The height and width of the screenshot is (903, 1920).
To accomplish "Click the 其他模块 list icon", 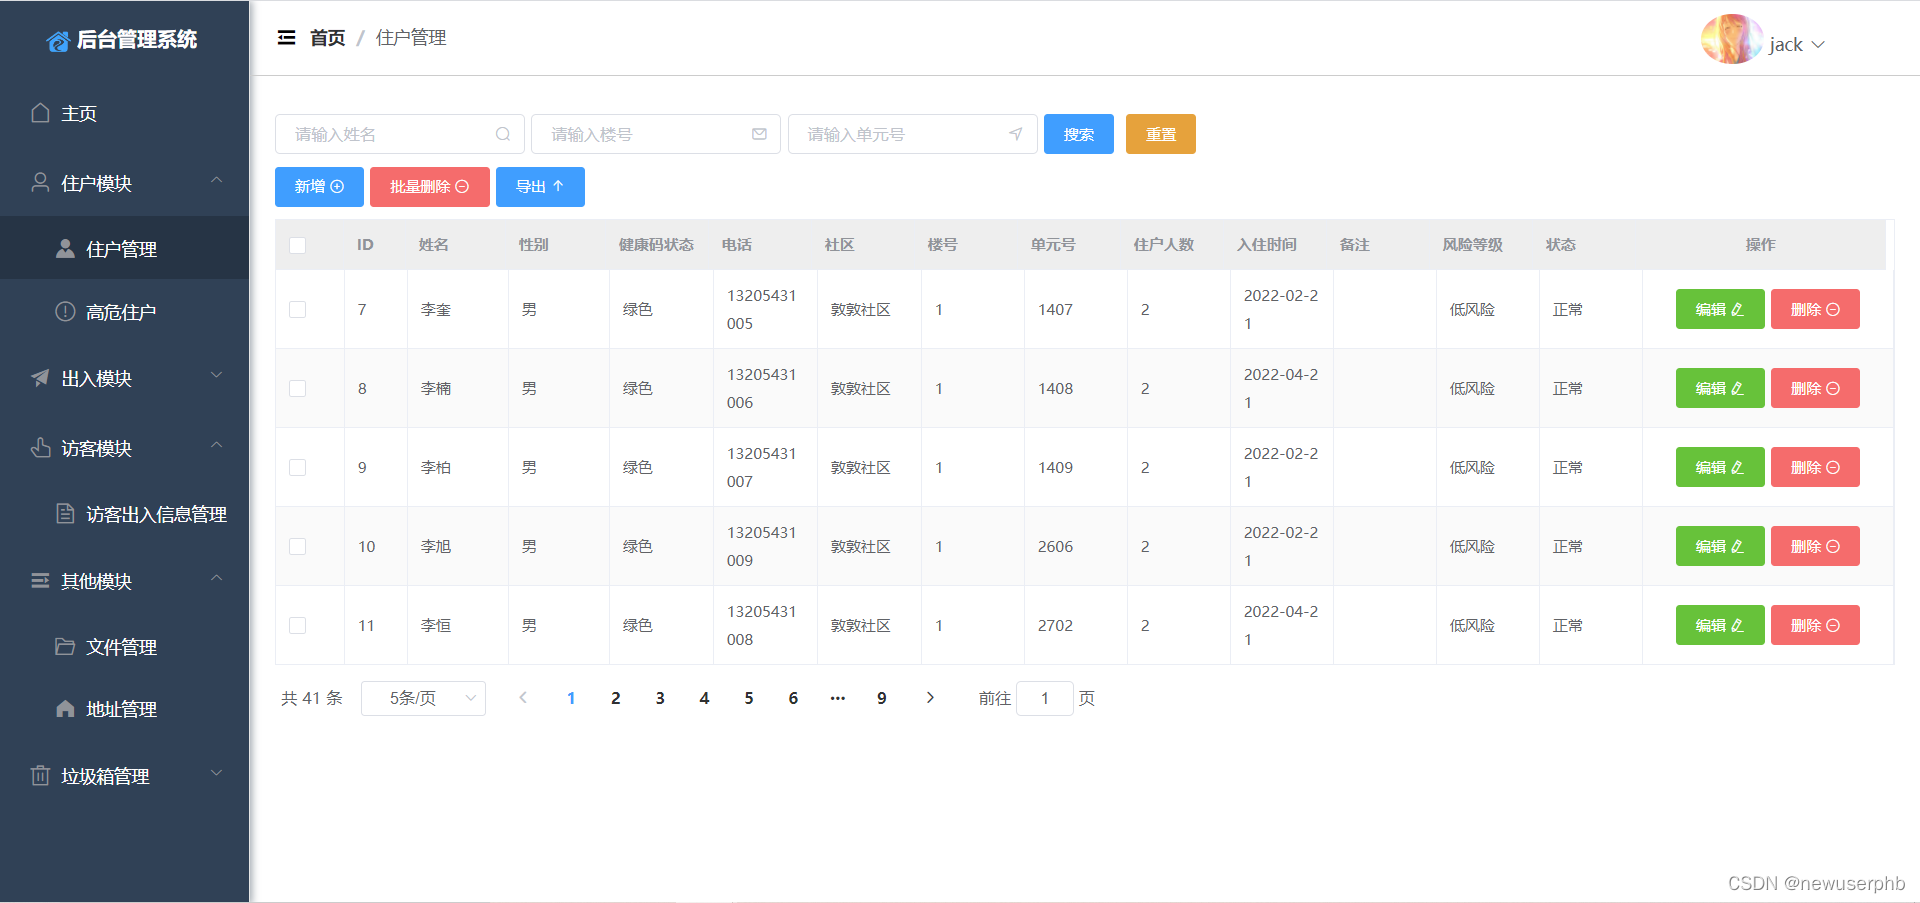I will pos(40,581).
